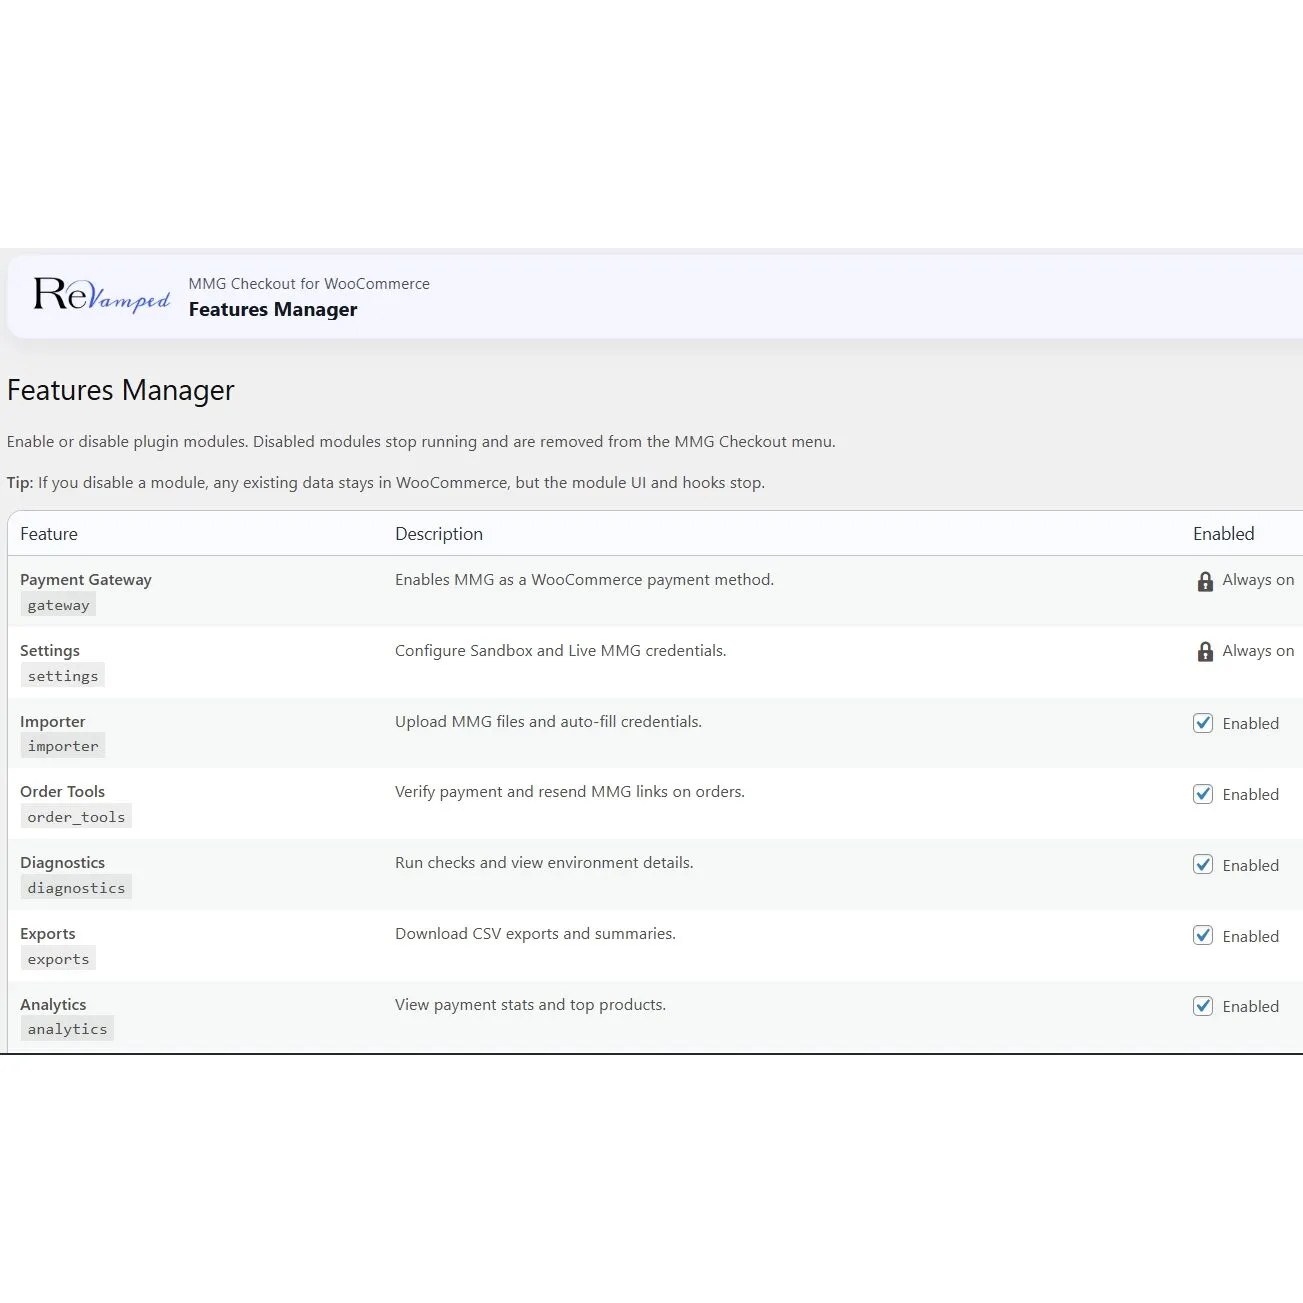Click the ReVamped logo in the header
Screen dimensions: 1303x1303
tap(101, 295)
